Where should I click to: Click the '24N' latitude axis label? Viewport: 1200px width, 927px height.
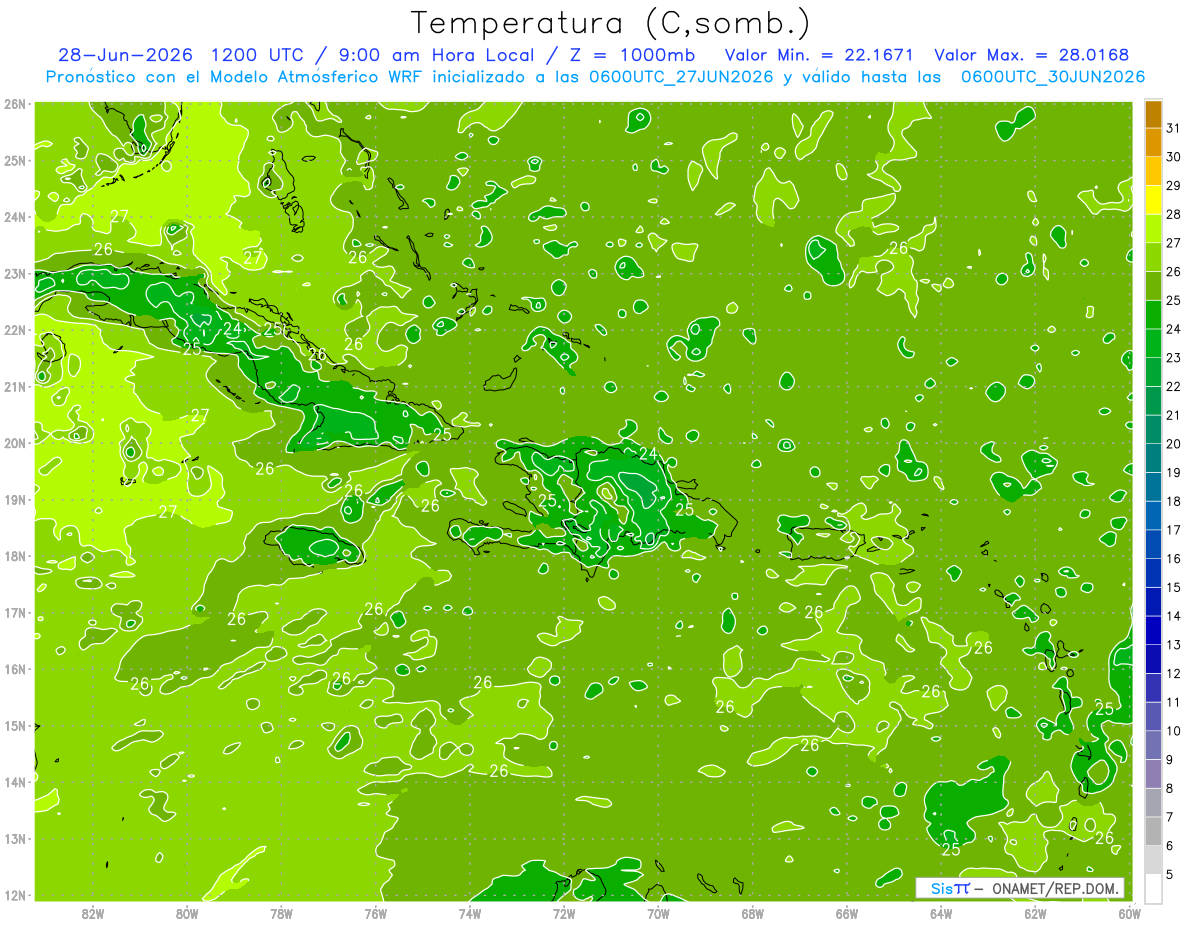15,217
